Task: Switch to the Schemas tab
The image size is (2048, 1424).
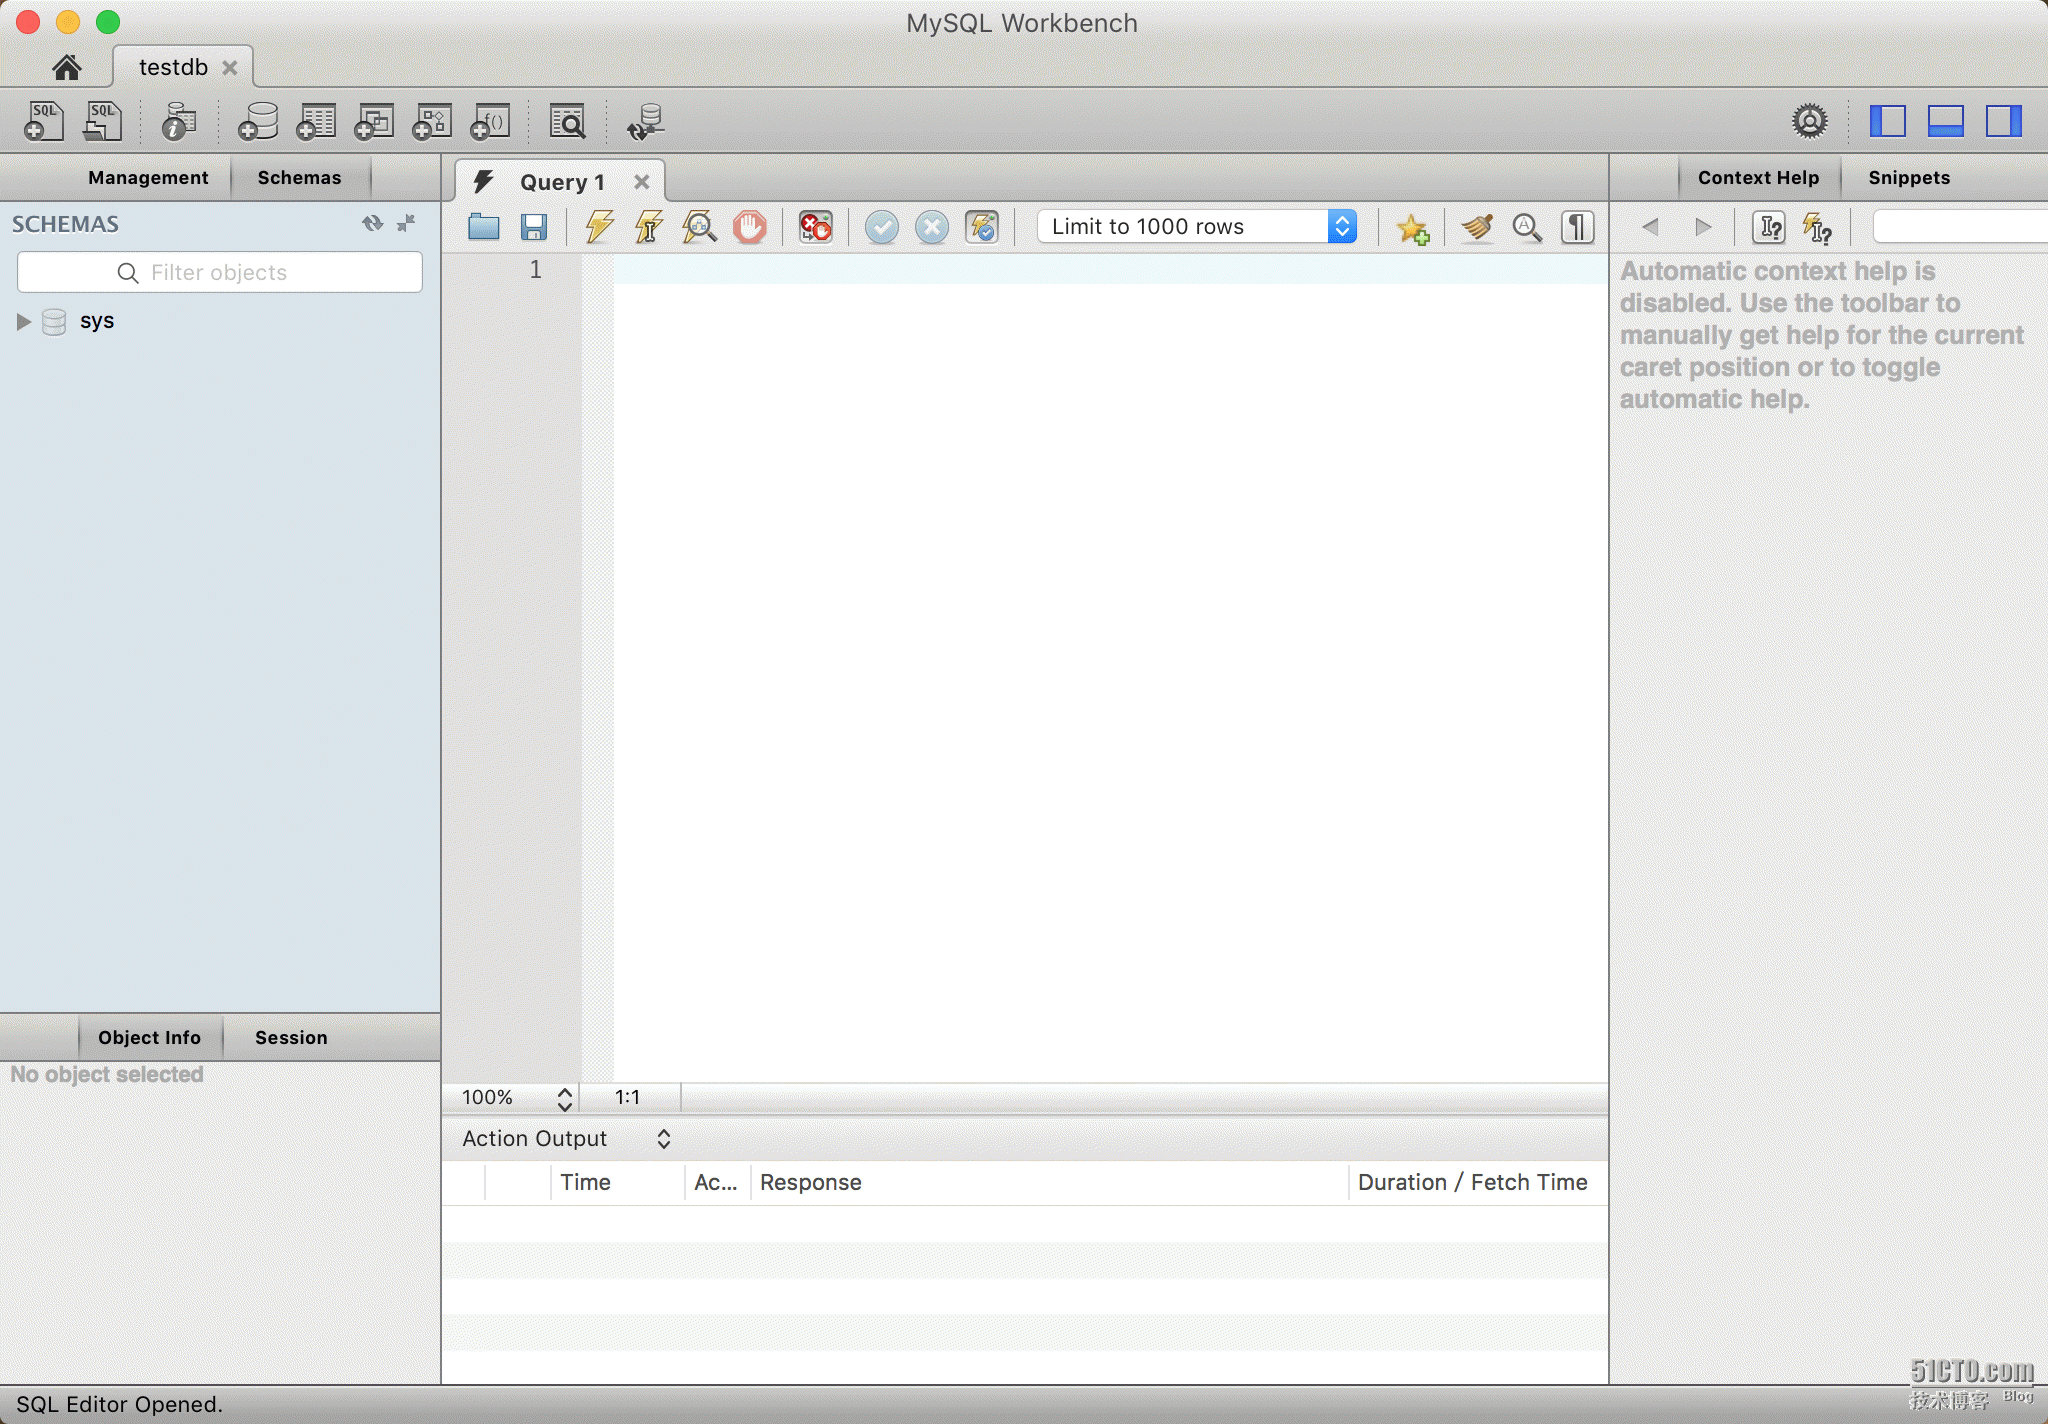Action: point(299,177)
